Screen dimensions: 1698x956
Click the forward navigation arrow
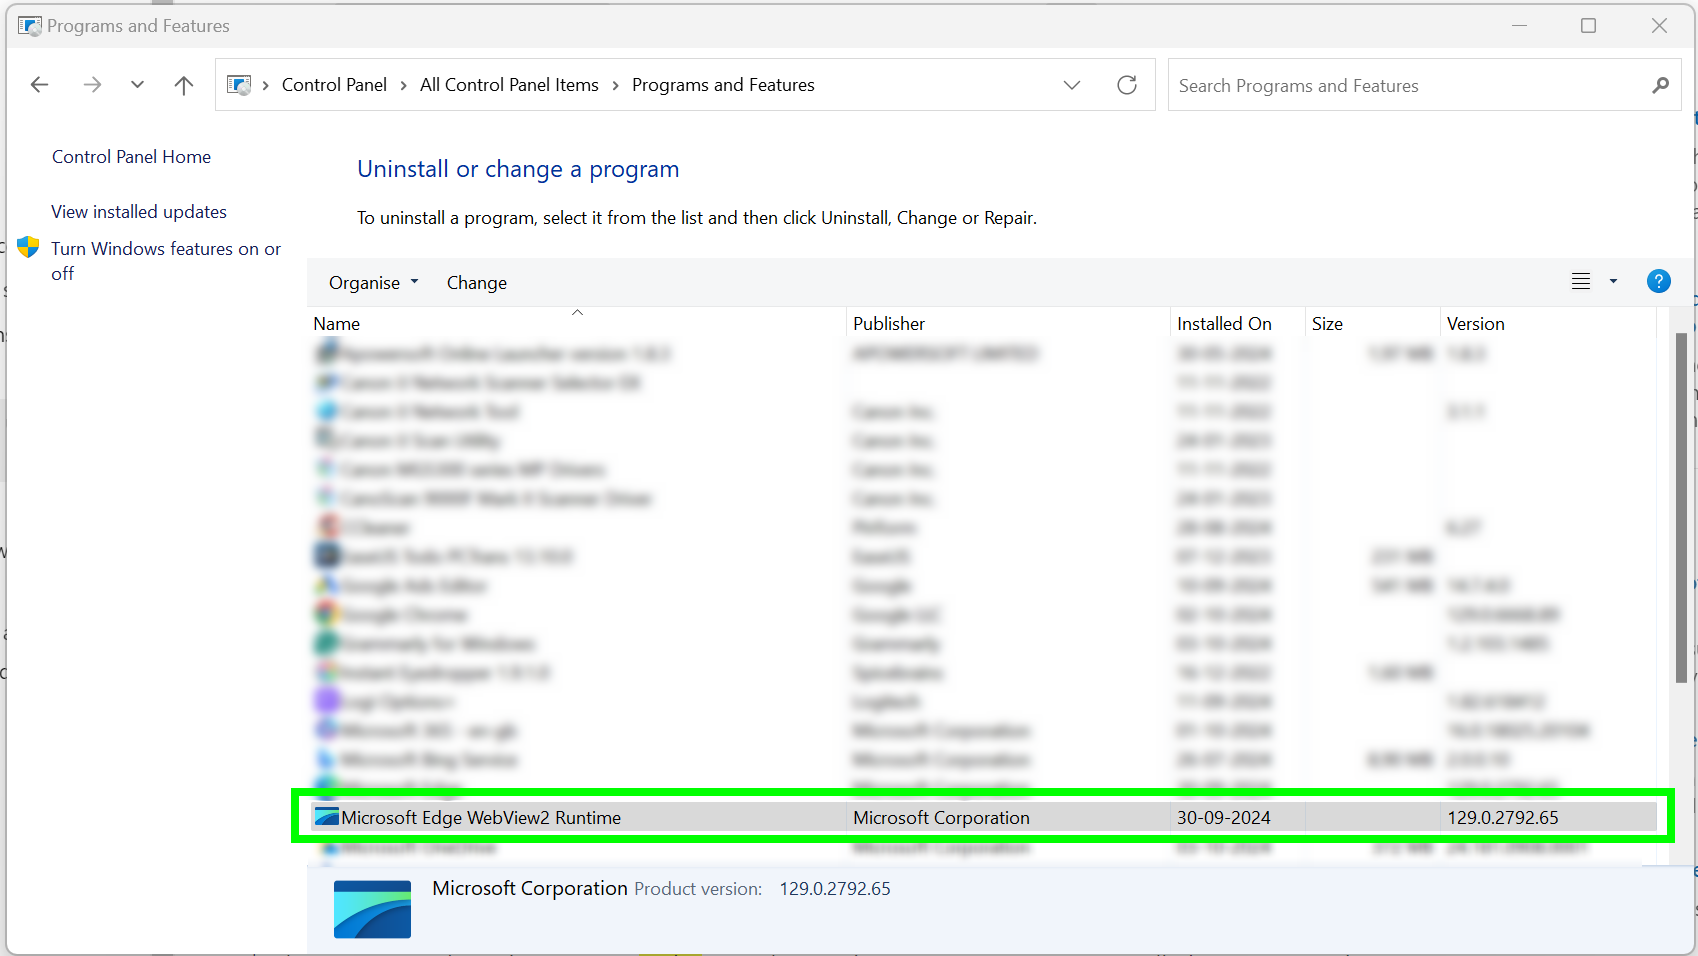tap(92, 85)
